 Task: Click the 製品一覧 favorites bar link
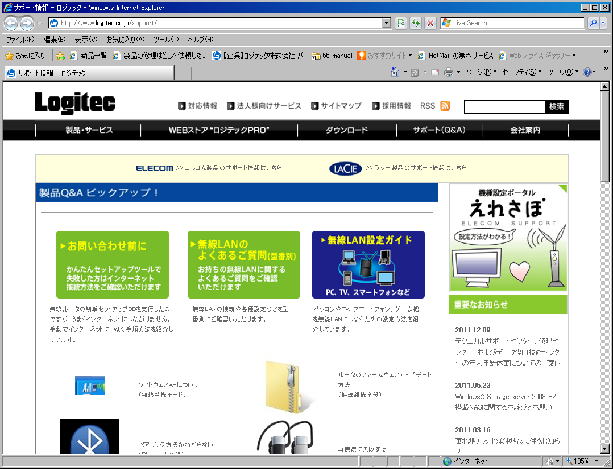pos(88,56)
